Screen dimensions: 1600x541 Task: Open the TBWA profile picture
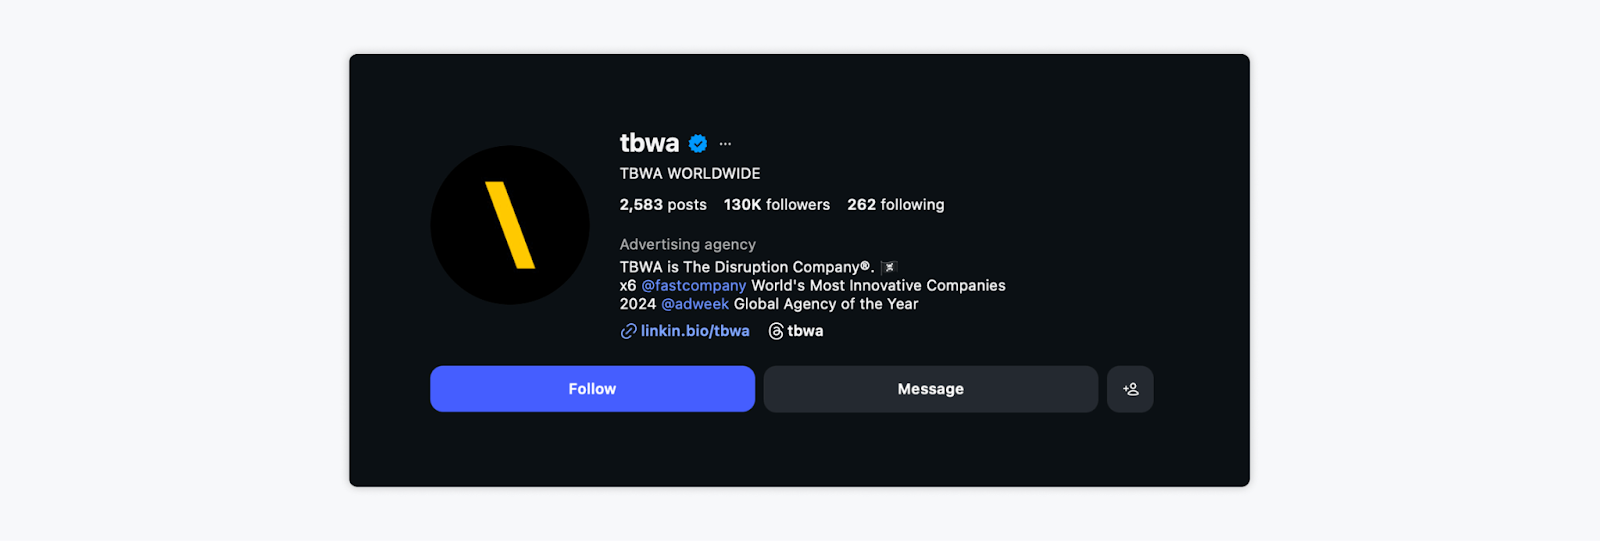(510, 225)
